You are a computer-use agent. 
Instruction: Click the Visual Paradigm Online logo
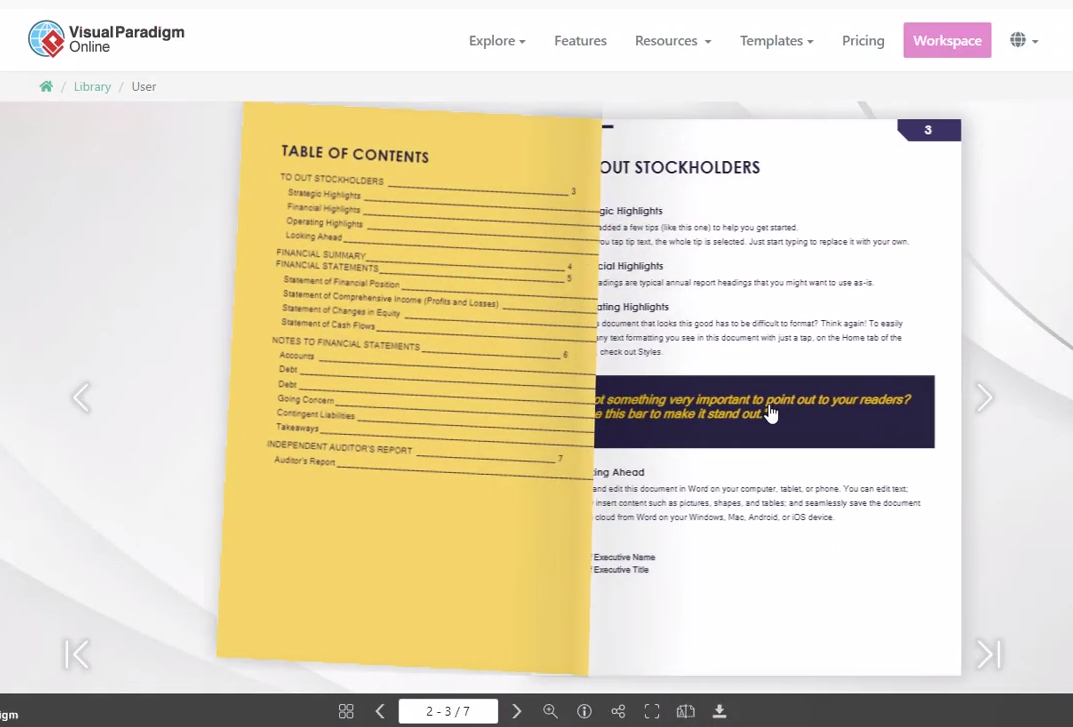[x=104, y=38]
